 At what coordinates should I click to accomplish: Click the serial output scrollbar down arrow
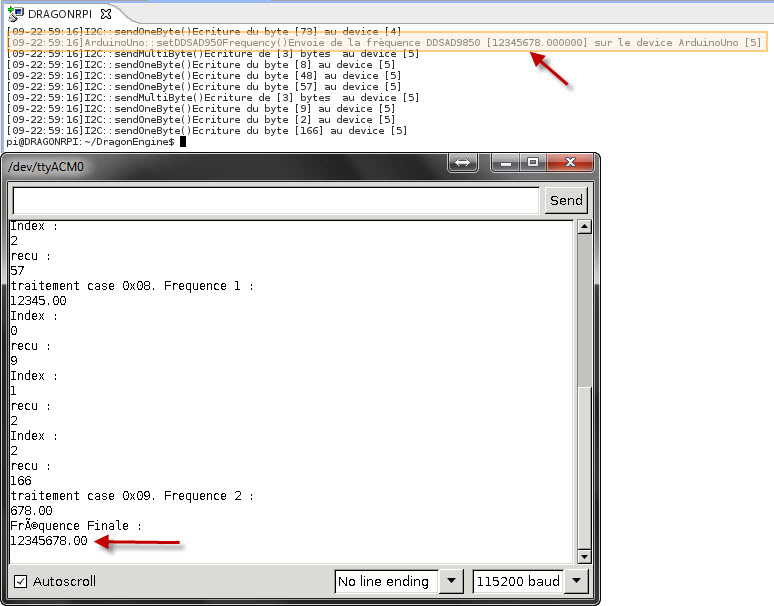coord(584,557)
